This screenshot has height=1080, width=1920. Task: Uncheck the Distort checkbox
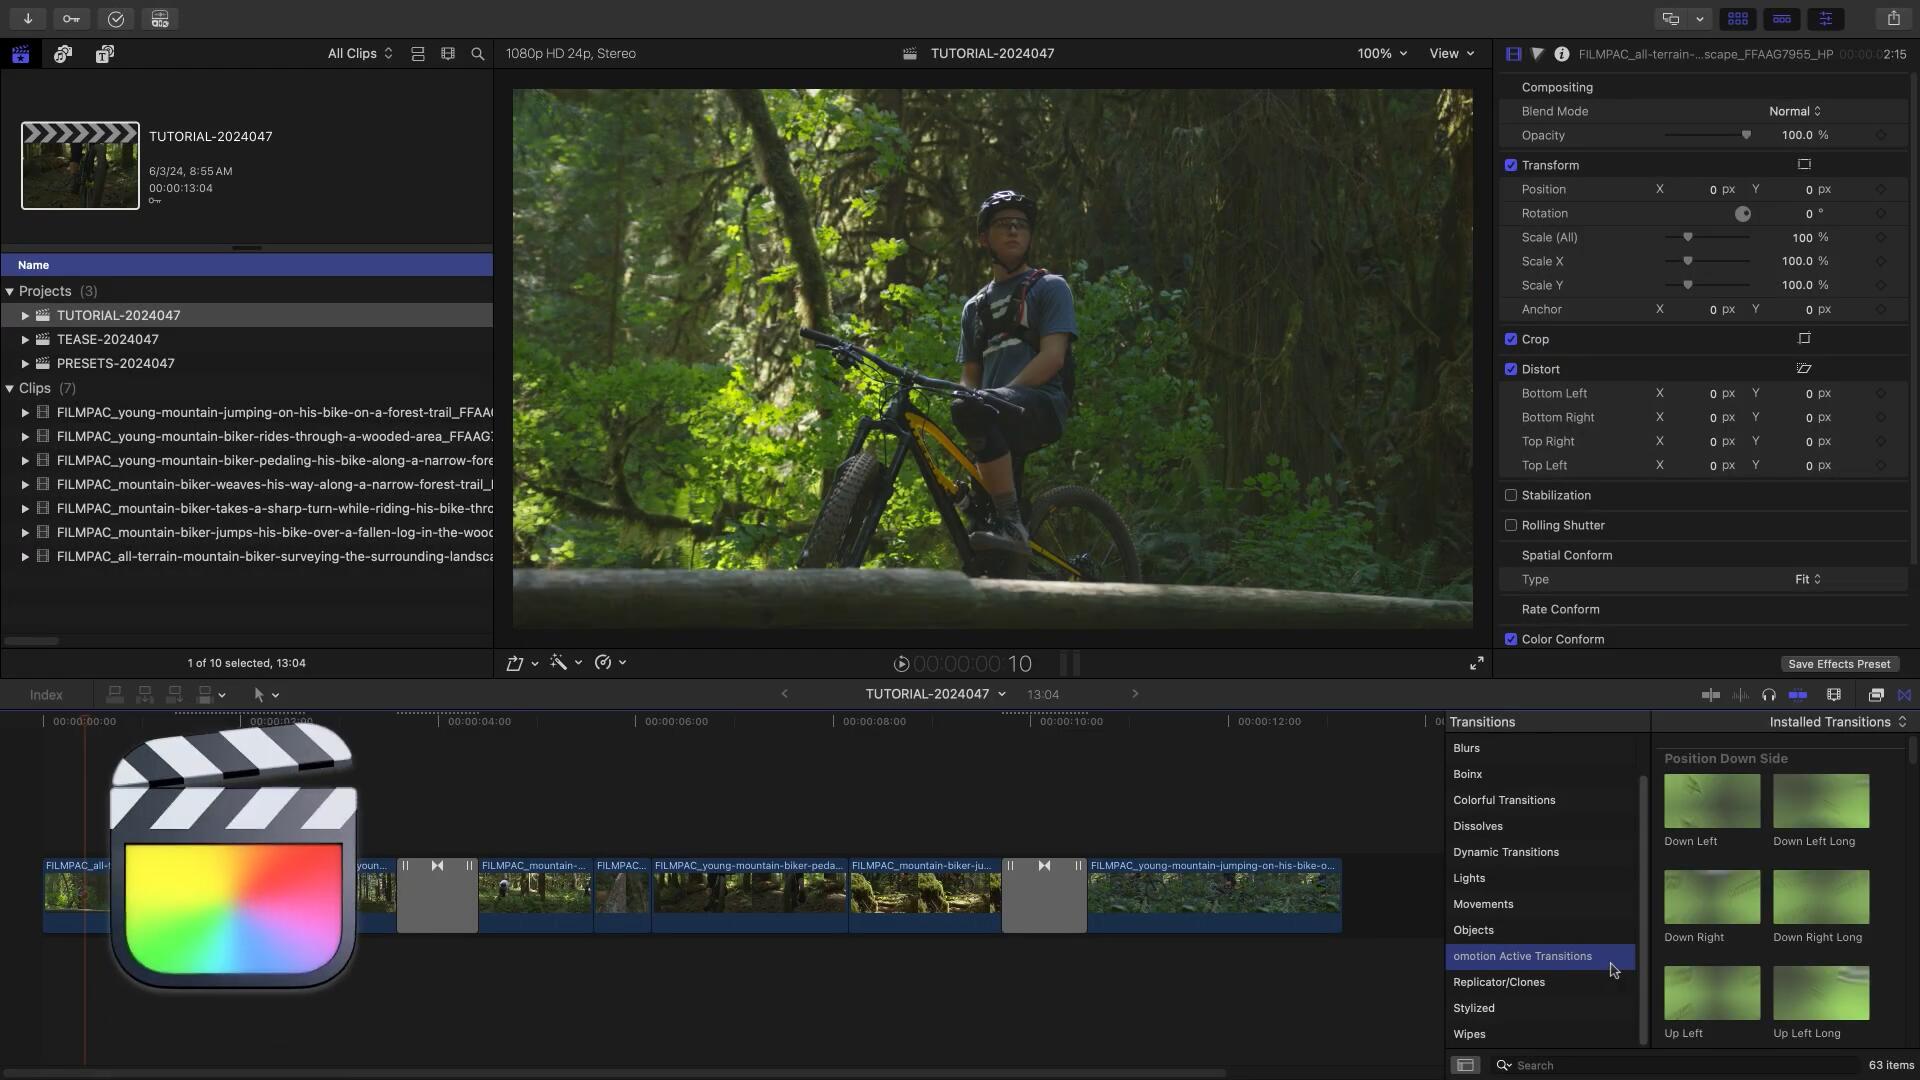coord(1511,369)
